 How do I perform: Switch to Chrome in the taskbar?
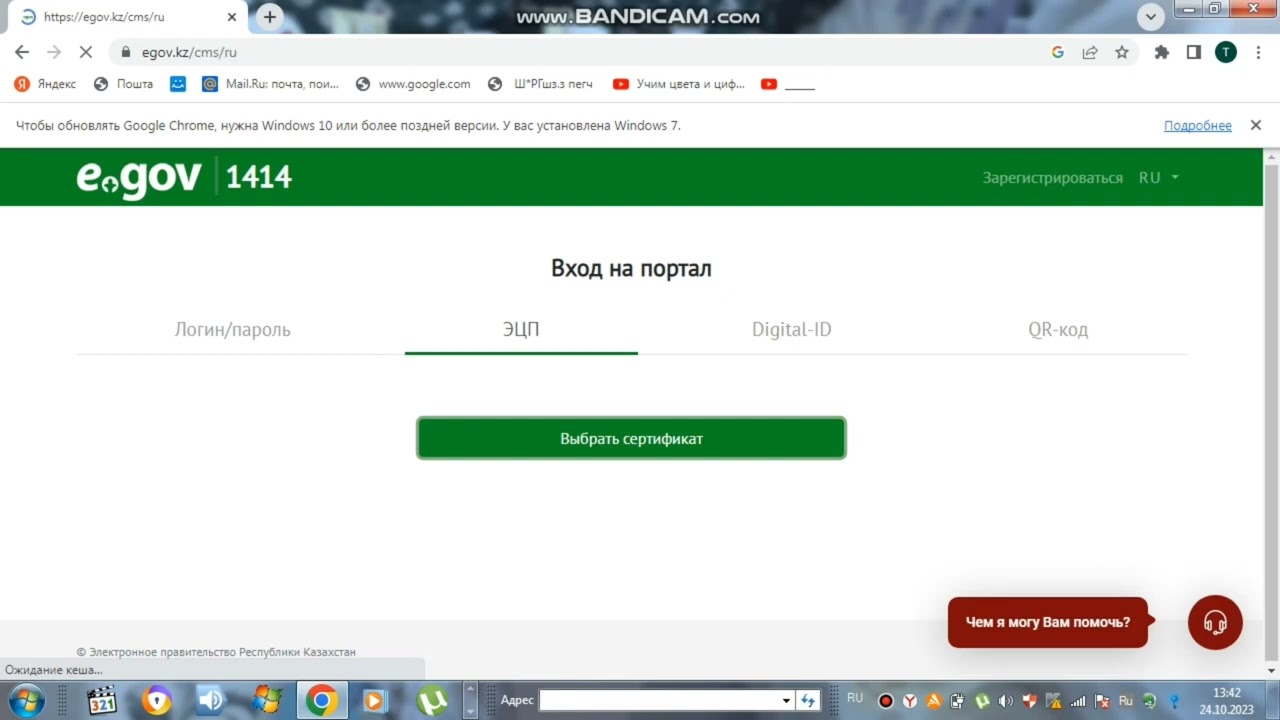321,700
